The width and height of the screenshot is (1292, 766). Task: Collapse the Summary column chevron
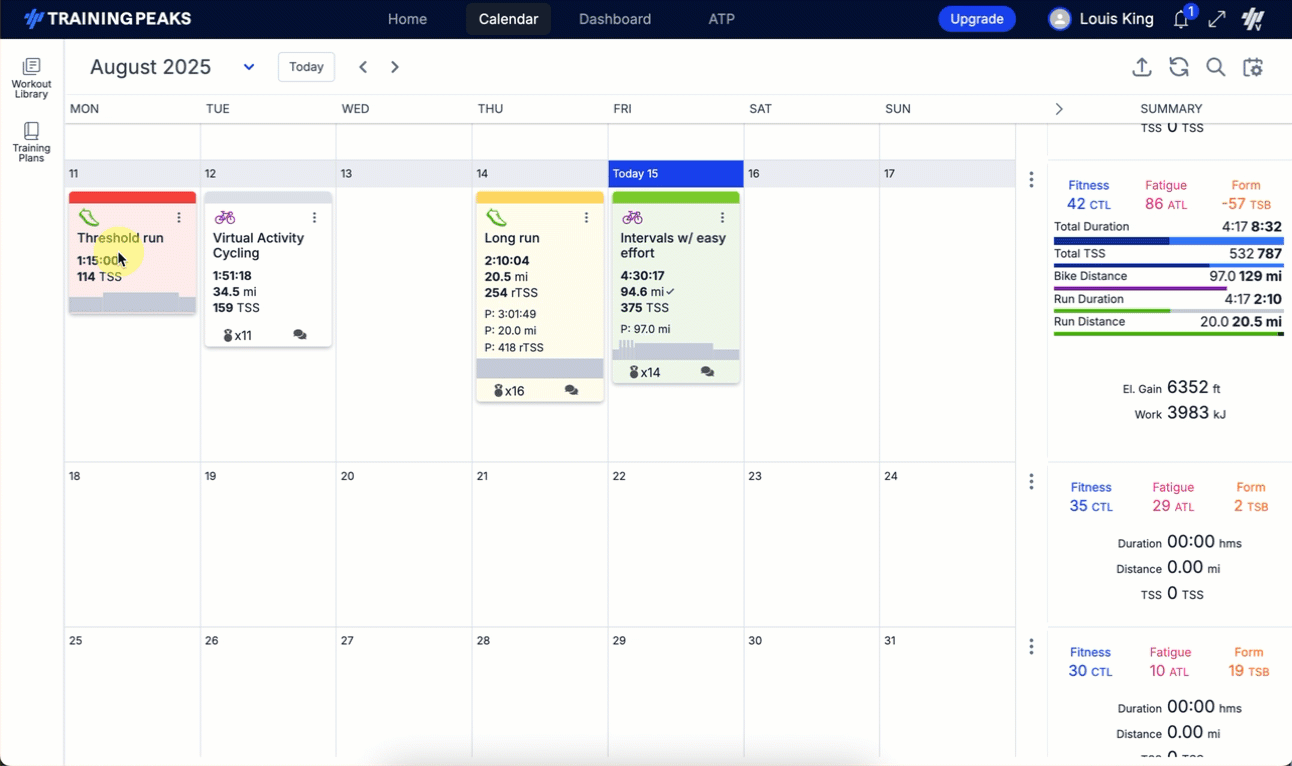point(1059,109)
